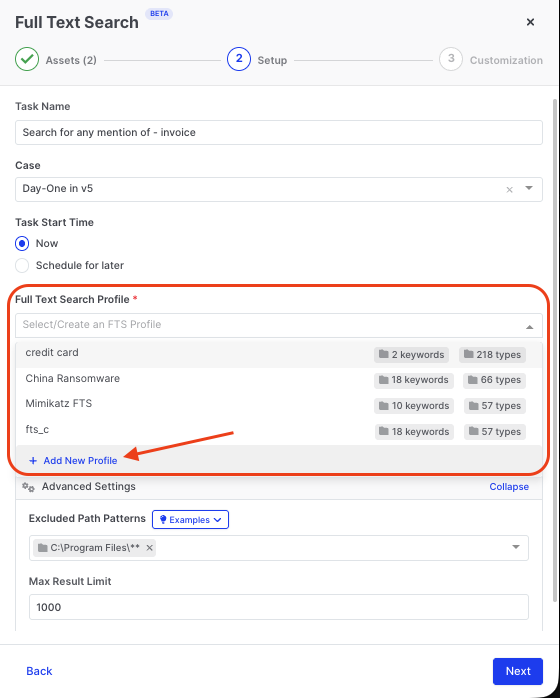The width and height of the screenshot is (560, 698).
Task: Remove the C:\Program Files\** path tag
Action: pyautogui.click(x=150, y=548)
